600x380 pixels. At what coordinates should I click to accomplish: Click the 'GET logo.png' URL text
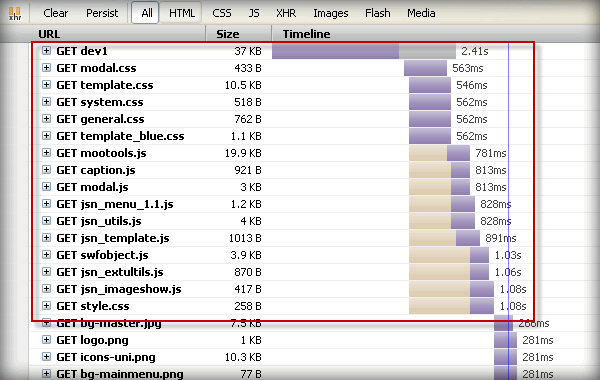92,340
